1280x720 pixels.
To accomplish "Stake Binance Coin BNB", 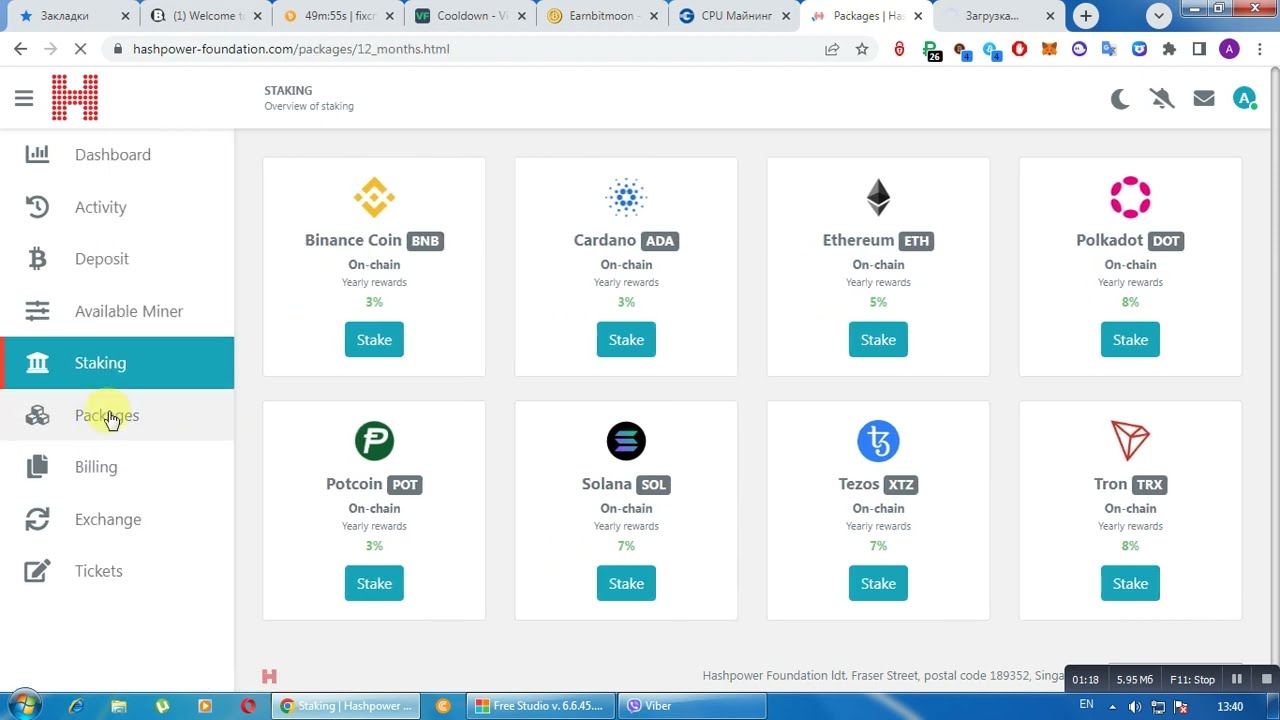I will tap(374, 340).
